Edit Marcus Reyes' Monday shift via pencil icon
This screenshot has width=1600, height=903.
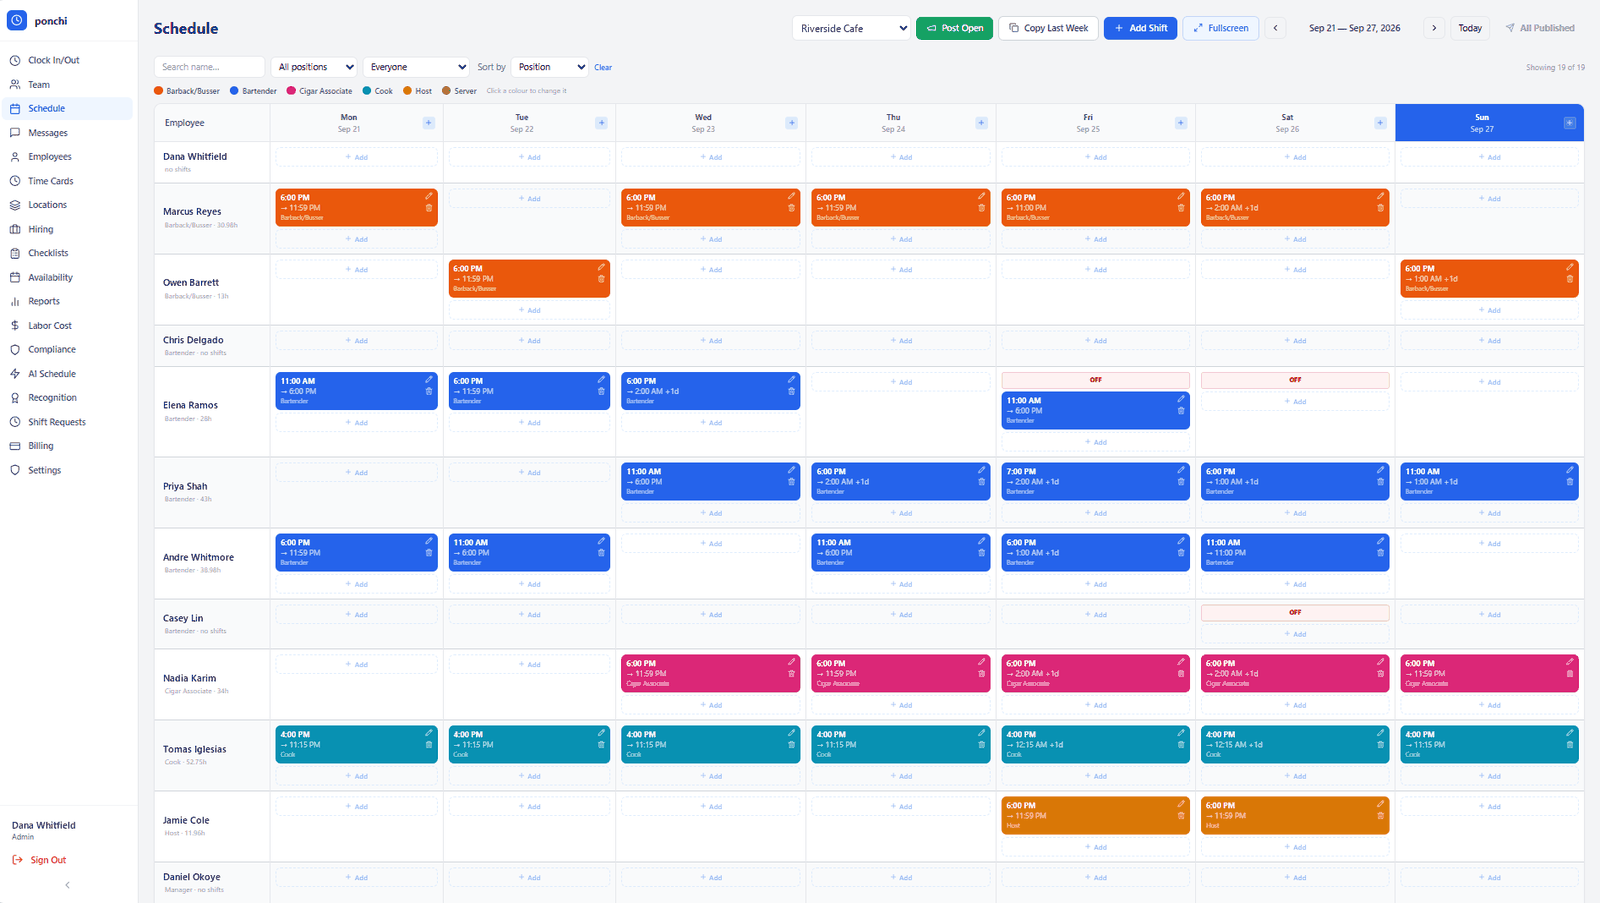429,196
